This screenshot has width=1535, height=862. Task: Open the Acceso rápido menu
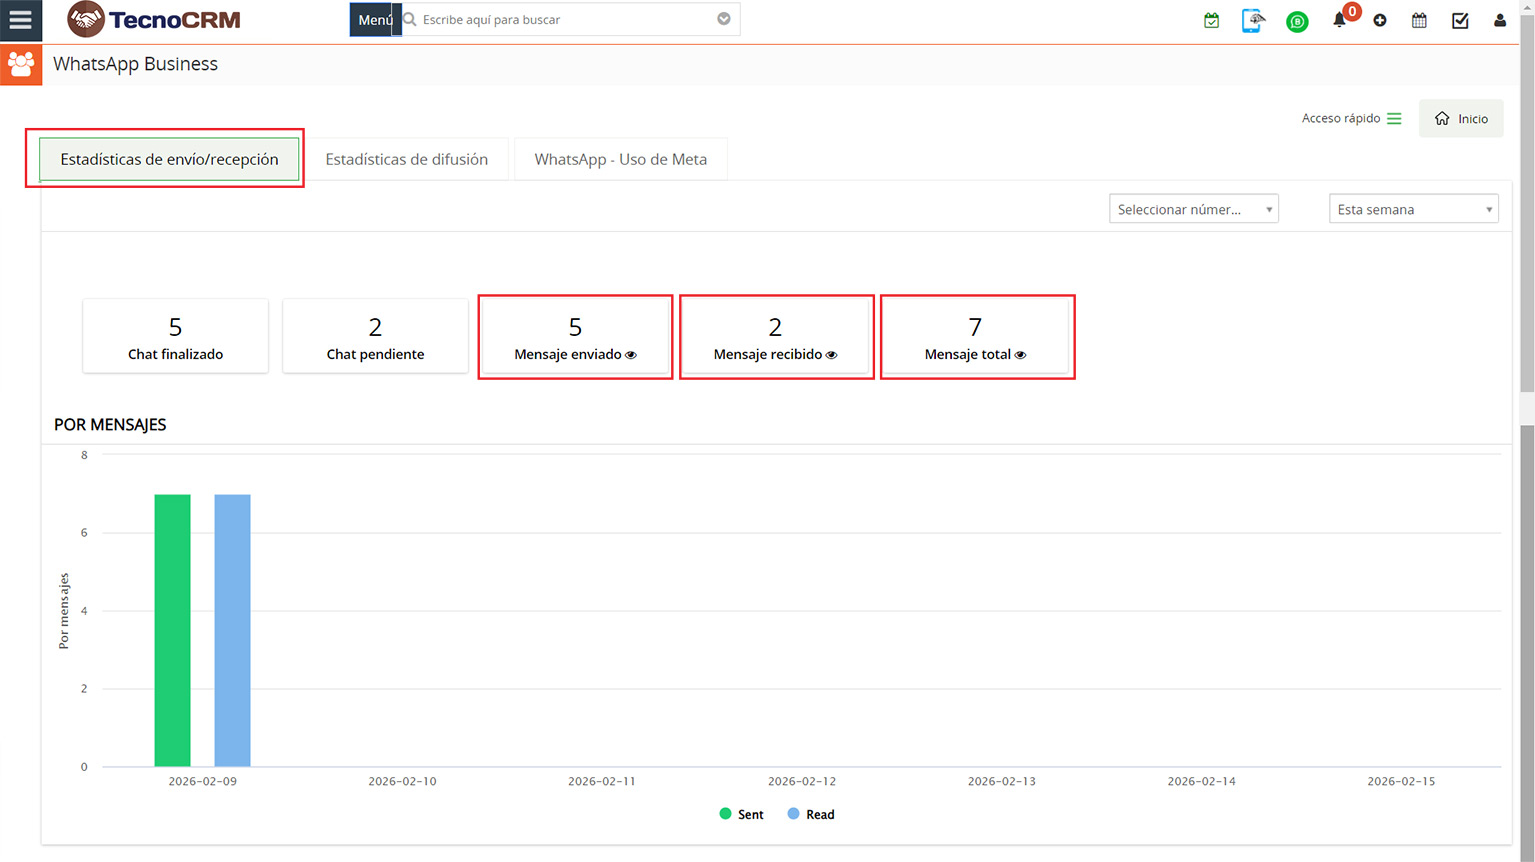tap(1351, 118)
